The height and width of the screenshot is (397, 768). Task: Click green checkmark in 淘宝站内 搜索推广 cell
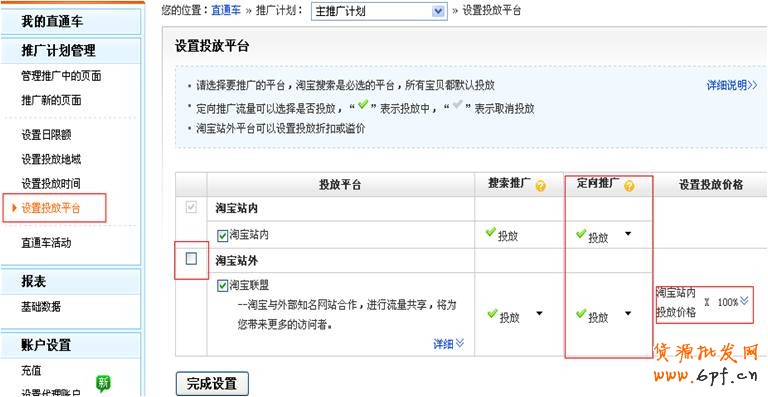coord(491,233)
